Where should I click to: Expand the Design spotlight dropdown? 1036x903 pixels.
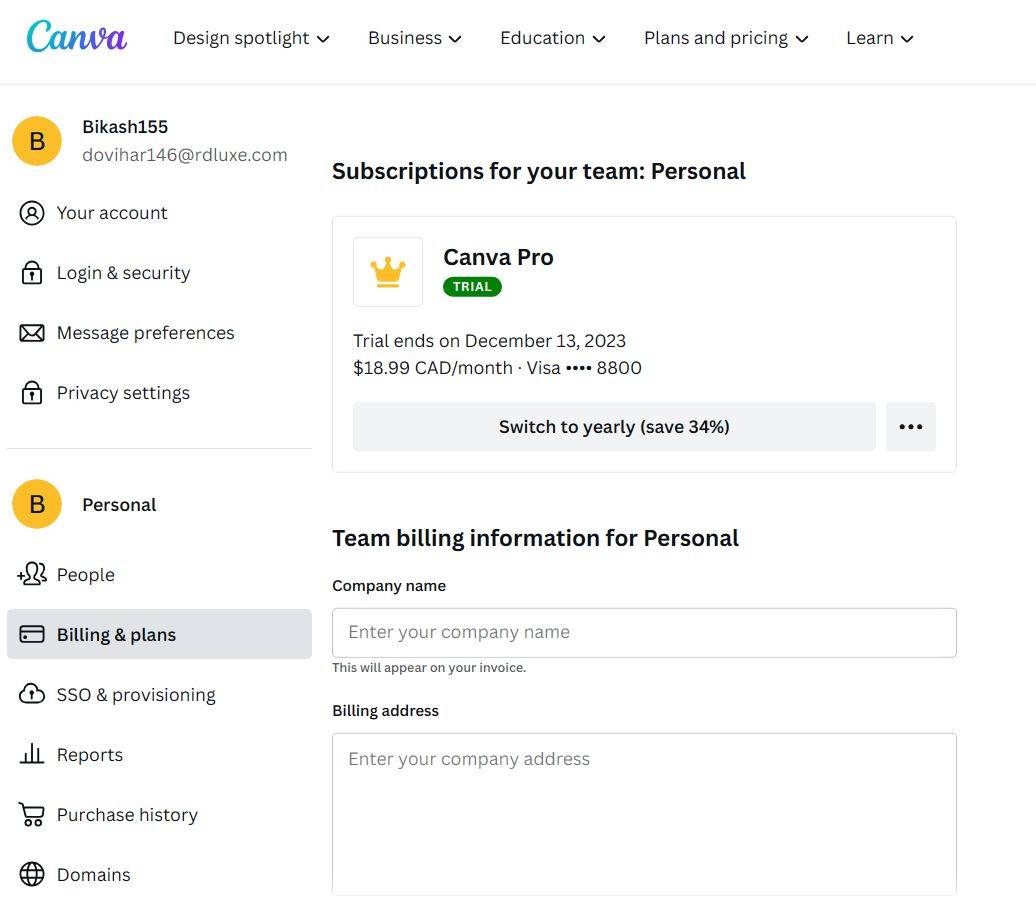point(251,38)
